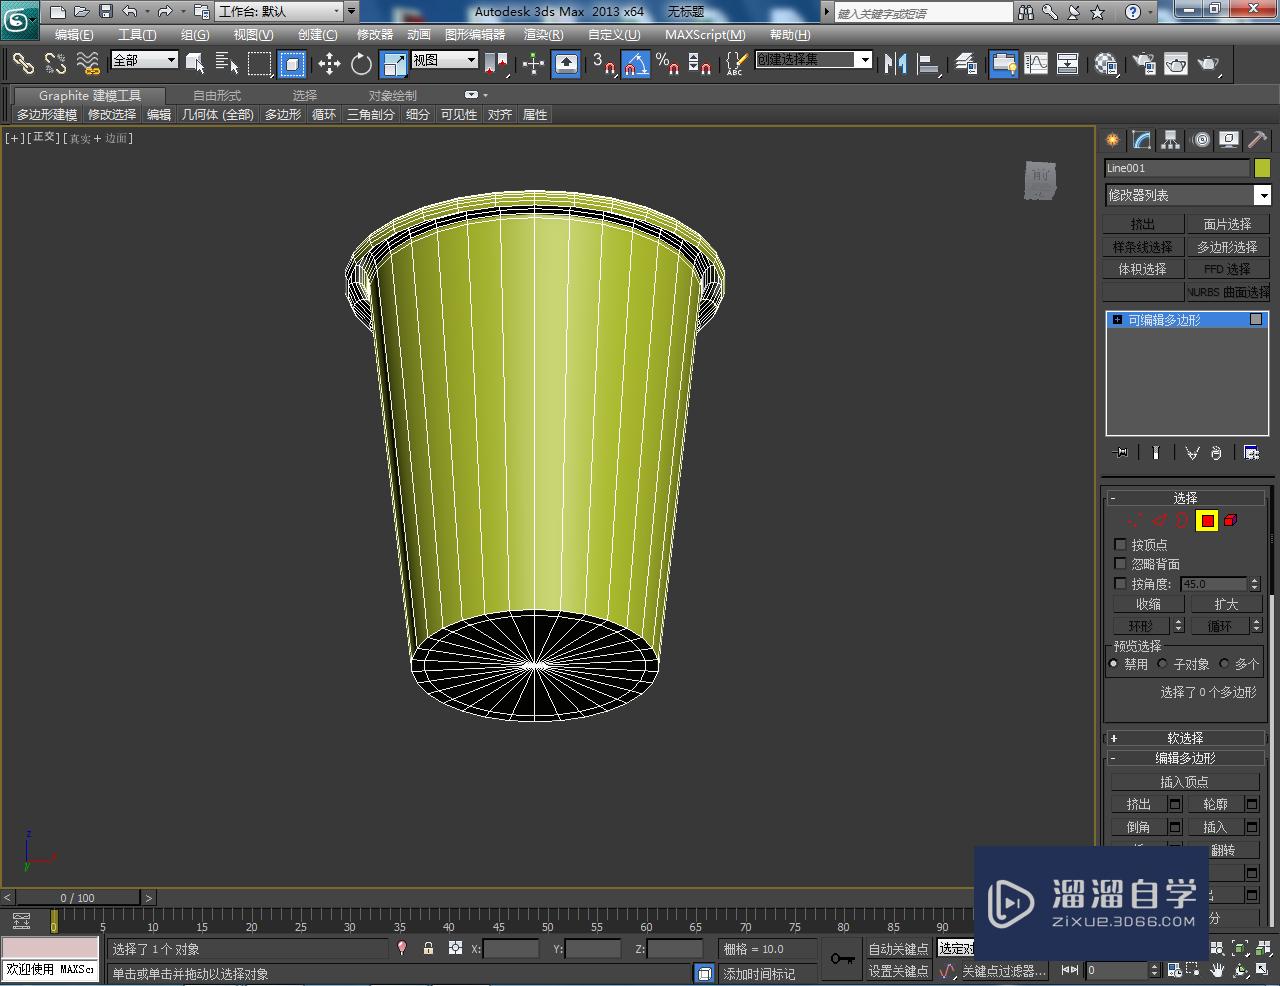Select the 多个 preview radio button
The width and height of the screenshot is (1280, 986).
tap(1224, 664)
